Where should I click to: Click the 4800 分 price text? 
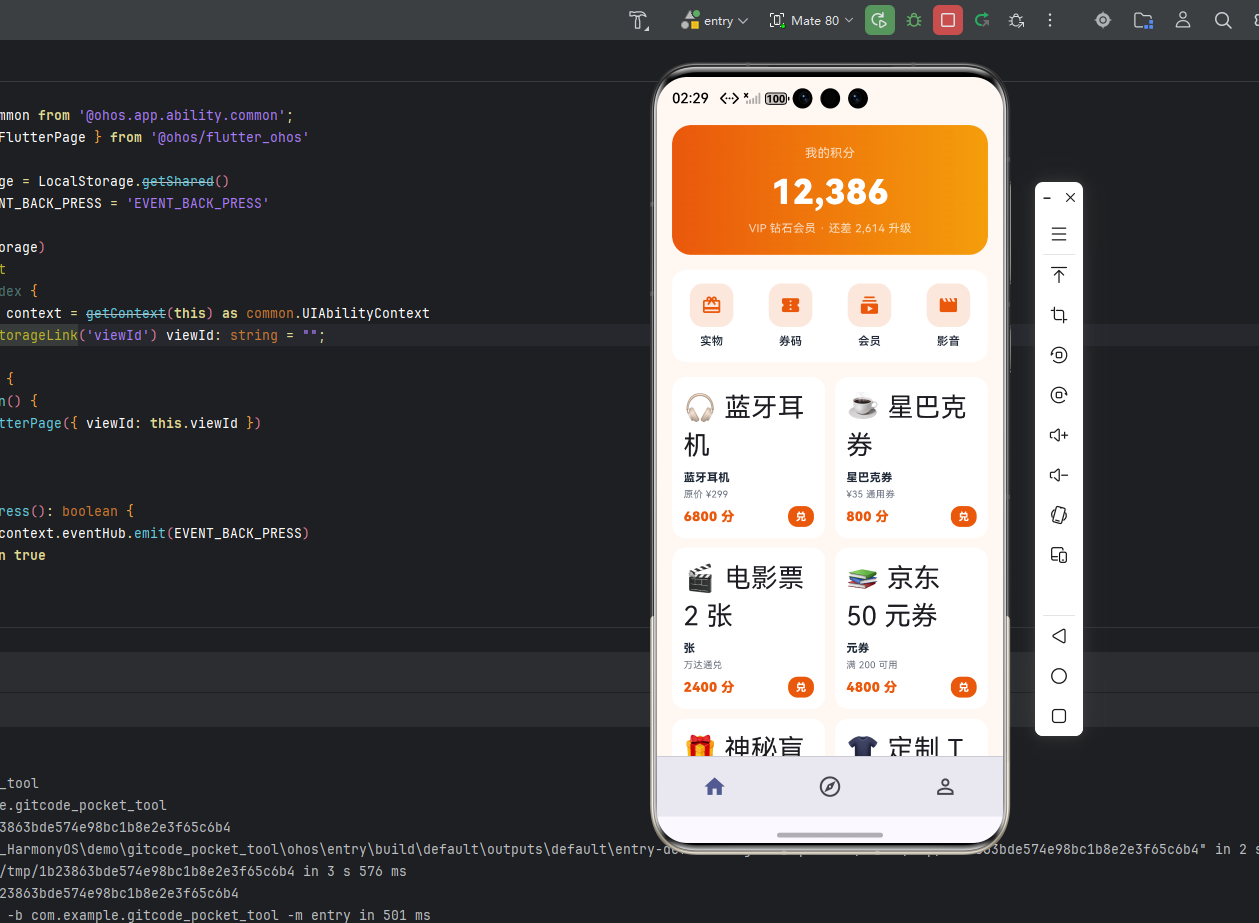pyautogui.click(x=872, y=687)
